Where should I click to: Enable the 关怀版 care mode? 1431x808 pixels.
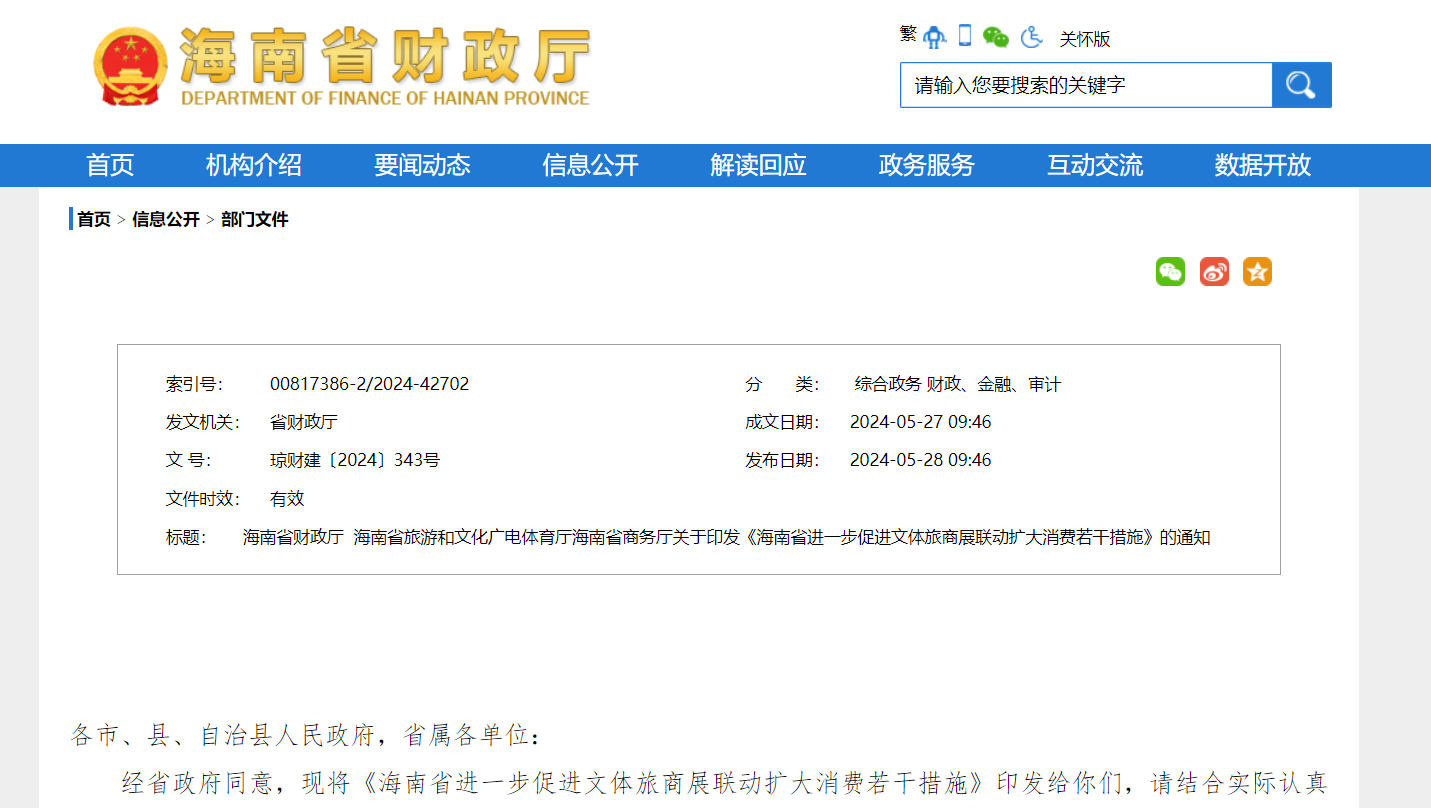[1085, 39]
